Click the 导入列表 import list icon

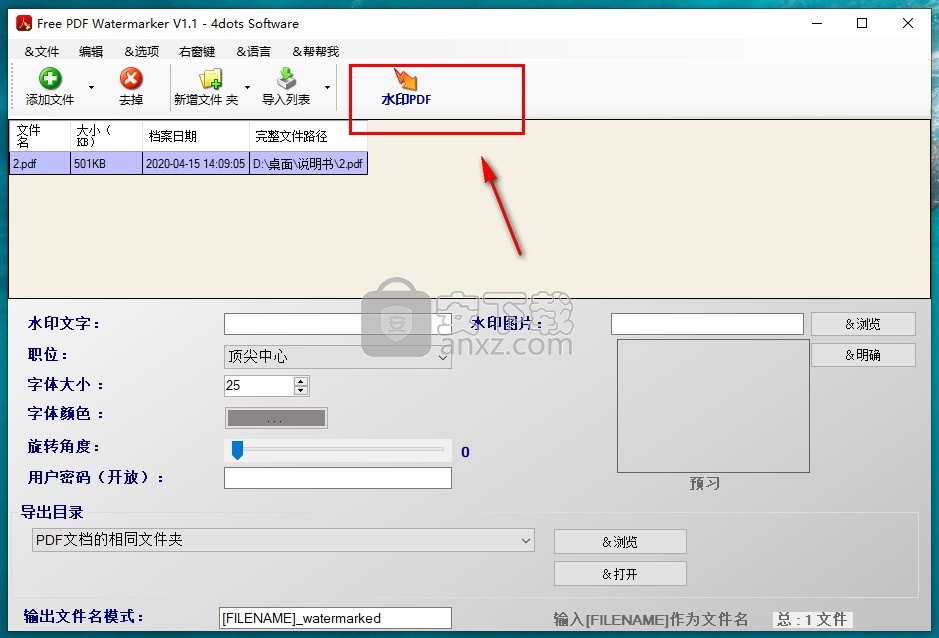tap(286, 78)
